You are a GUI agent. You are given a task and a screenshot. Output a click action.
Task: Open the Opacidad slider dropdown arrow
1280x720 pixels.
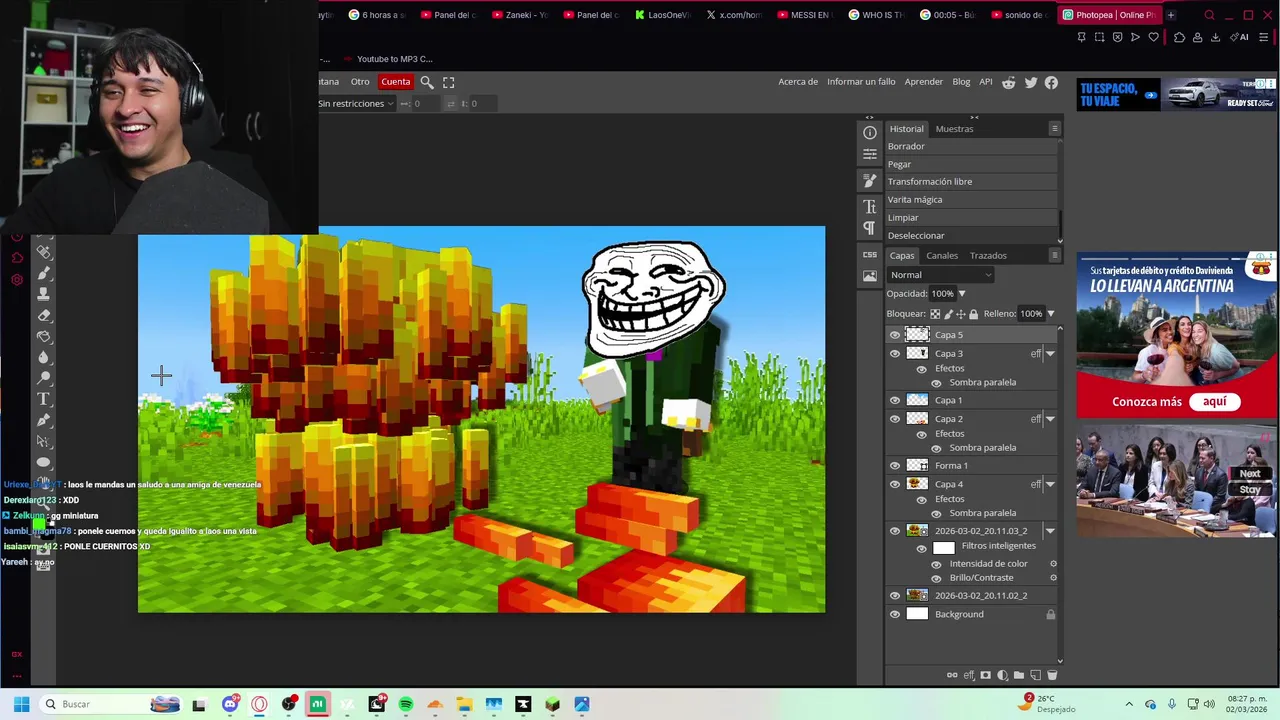coord(962,294)
